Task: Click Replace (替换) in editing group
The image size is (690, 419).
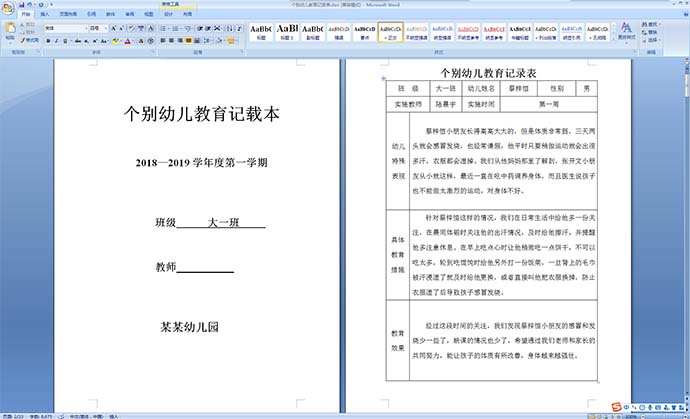Action: pos(651,32)
